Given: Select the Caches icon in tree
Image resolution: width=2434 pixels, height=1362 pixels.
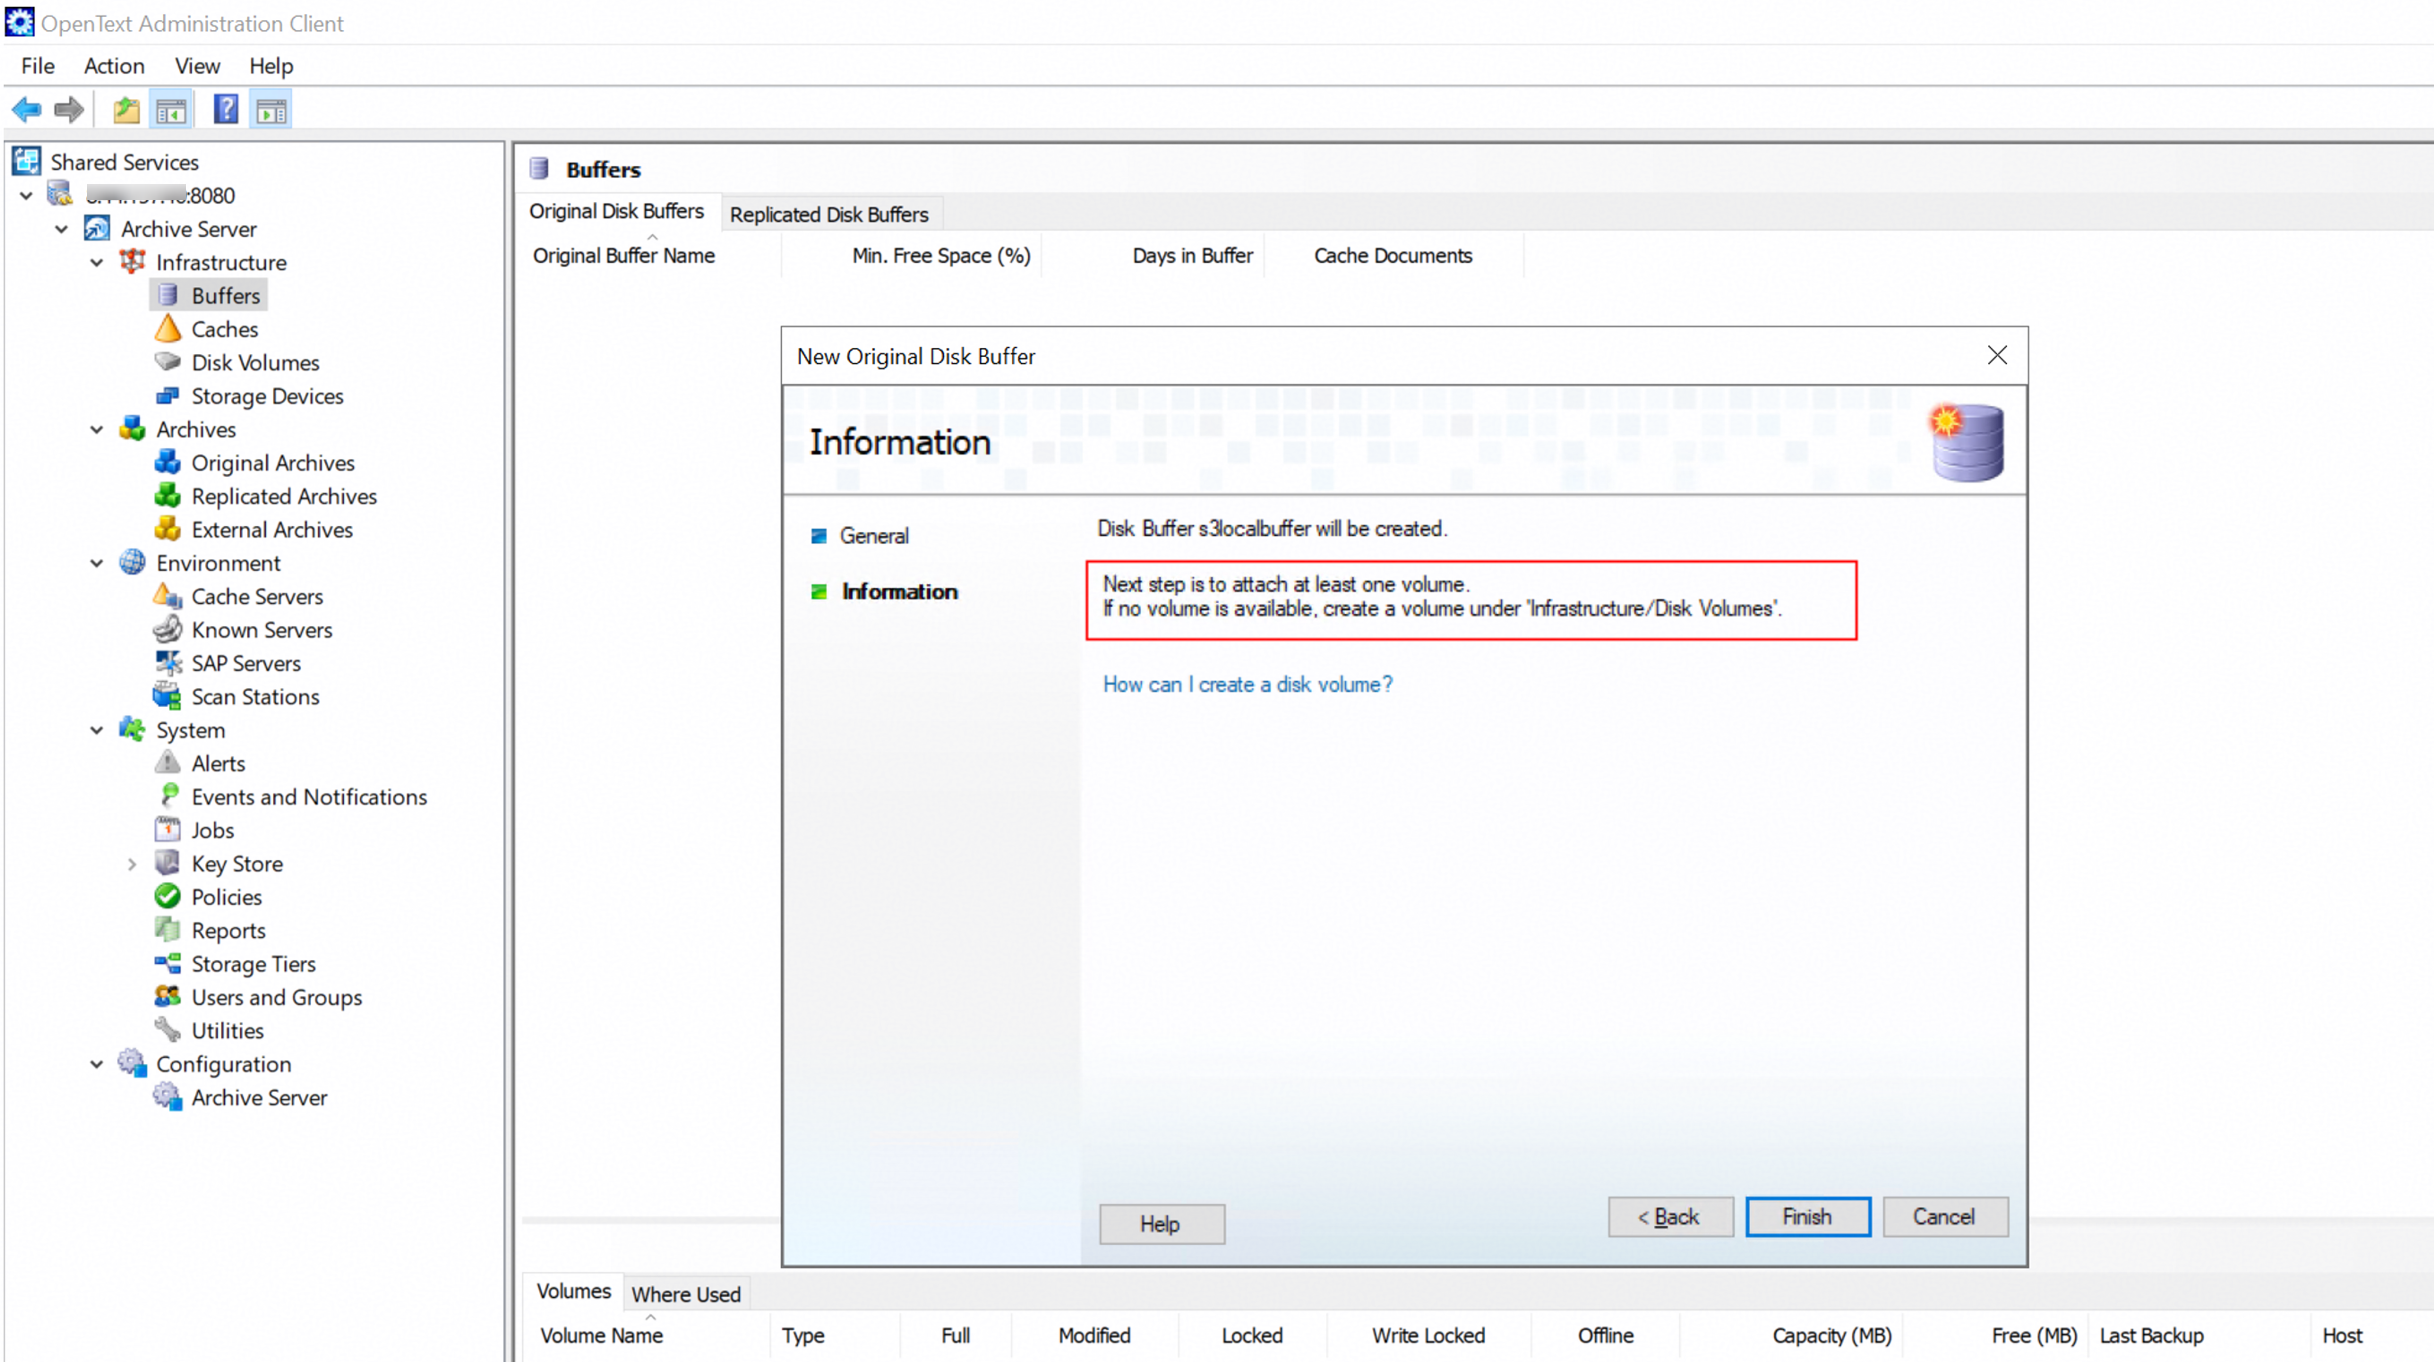Looking at the screenshot, I should click(168, 329).
